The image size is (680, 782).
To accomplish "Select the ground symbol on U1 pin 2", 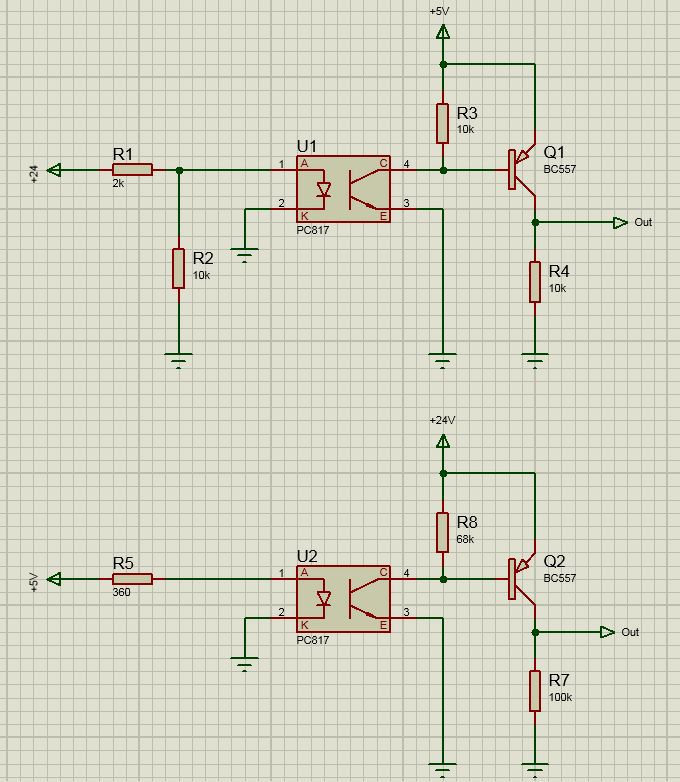I will [244, 255].
